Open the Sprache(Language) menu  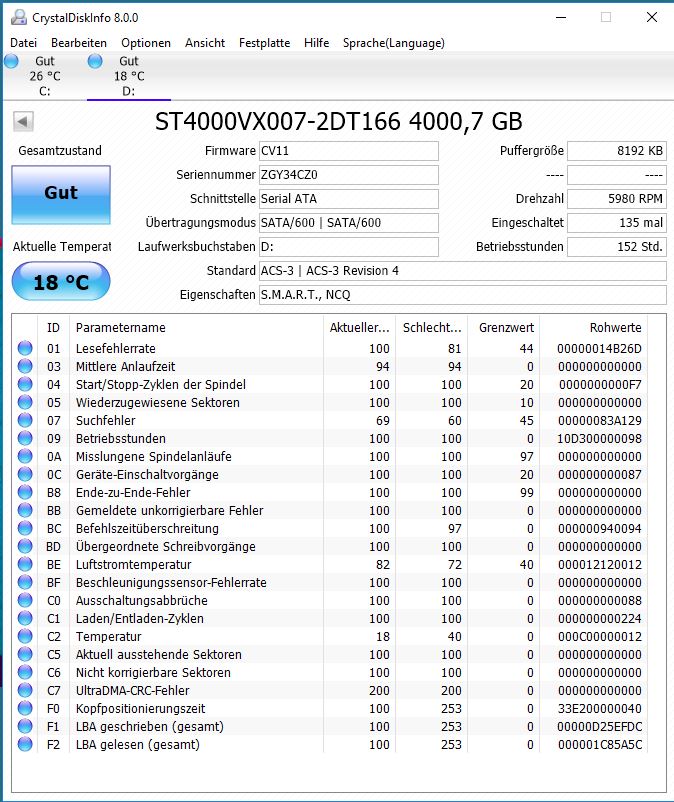pyautogui.click(x=394, y=43)
